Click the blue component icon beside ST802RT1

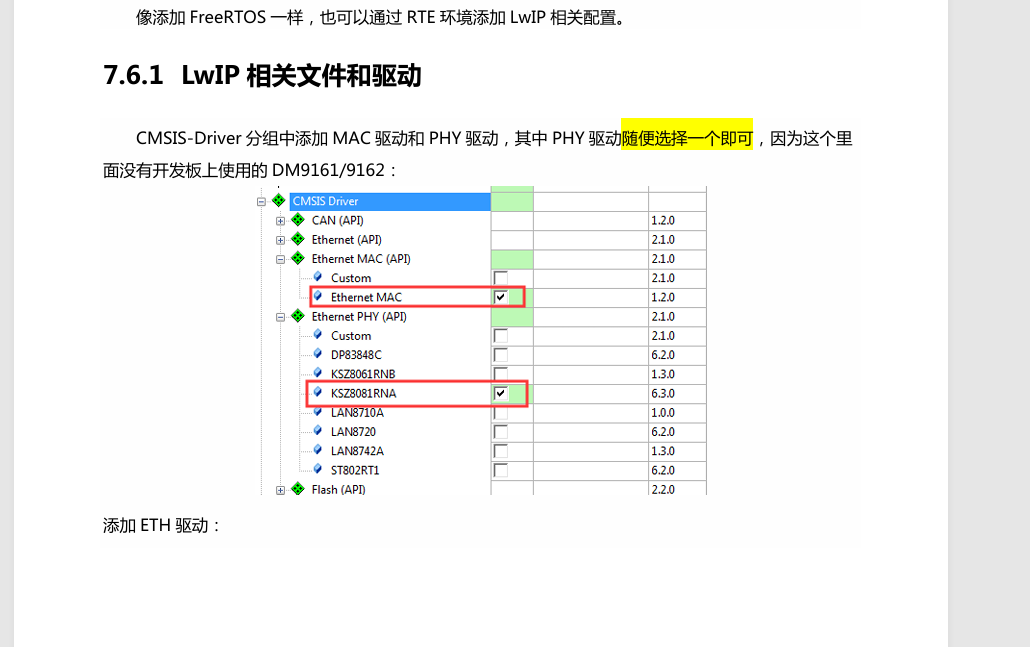318,469
